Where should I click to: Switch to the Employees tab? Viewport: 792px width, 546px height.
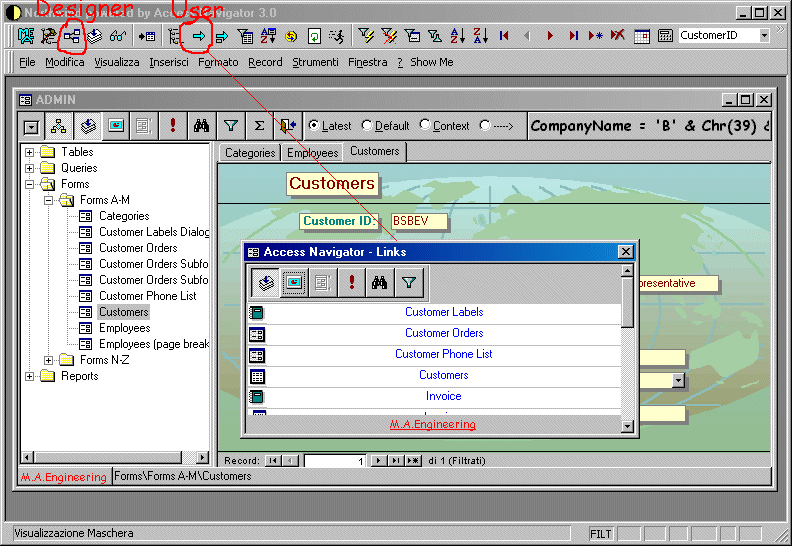312,153
